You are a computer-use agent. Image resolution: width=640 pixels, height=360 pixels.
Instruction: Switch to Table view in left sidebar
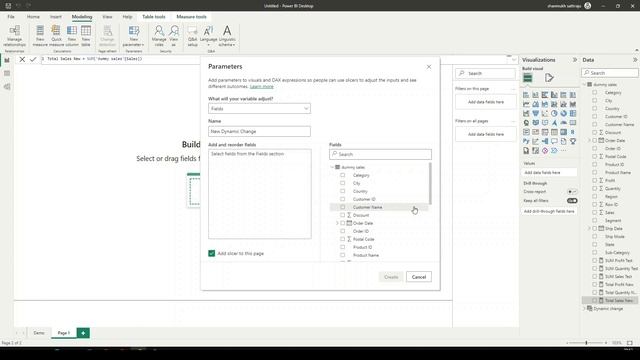coord(7,73)
